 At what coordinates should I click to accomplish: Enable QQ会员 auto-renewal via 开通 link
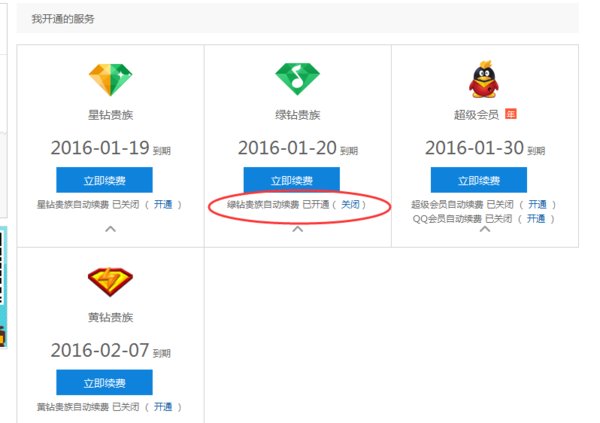tap(536, 219)
